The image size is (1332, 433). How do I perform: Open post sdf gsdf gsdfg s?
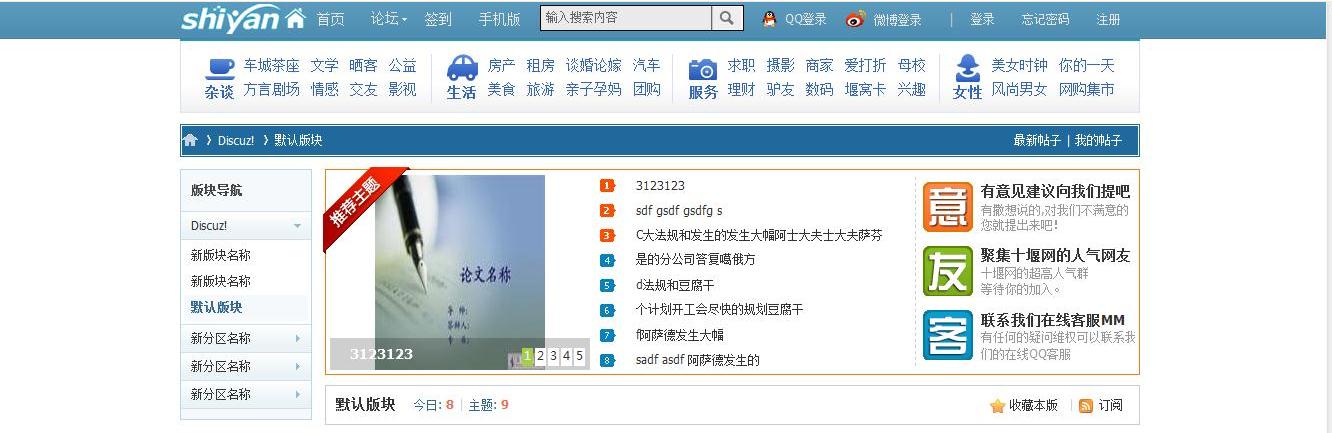pyautogui.click(x=679, y=211)
